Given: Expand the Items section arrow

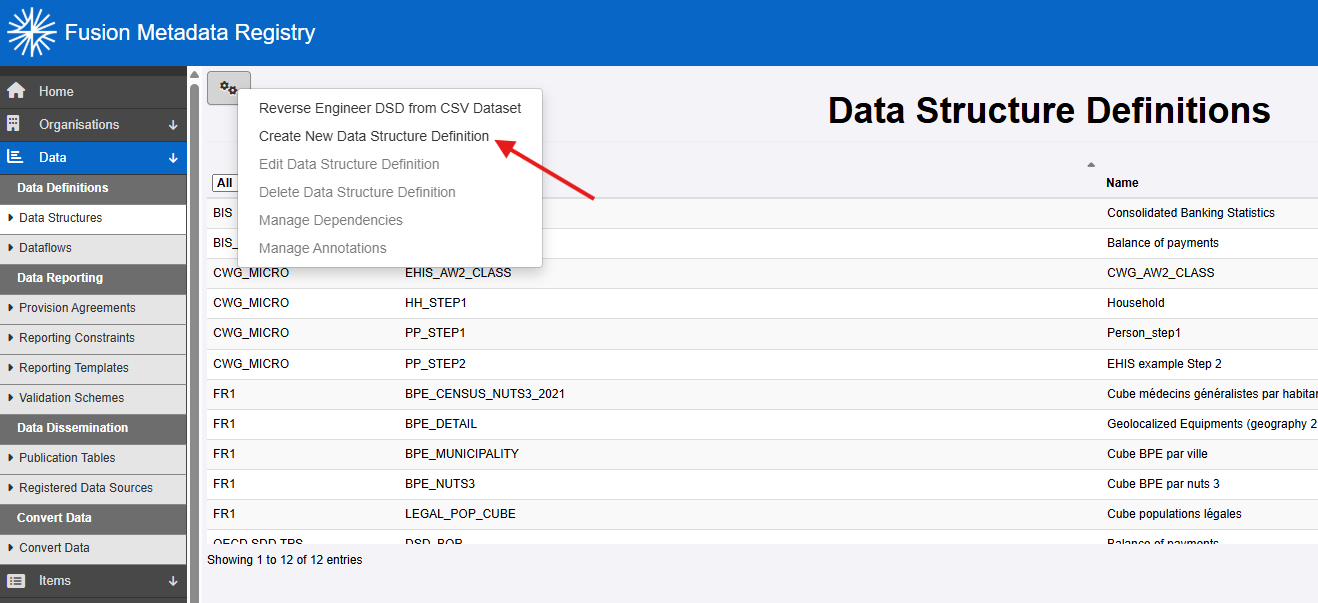Looking at the screenshot, I should point(173,581).
